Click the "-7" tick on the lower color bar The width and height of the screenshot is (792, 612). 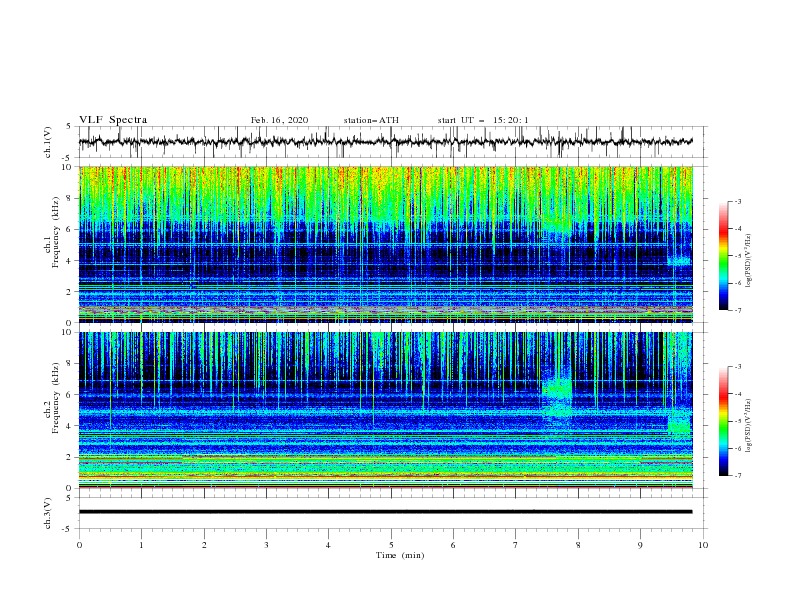(737, 476)
